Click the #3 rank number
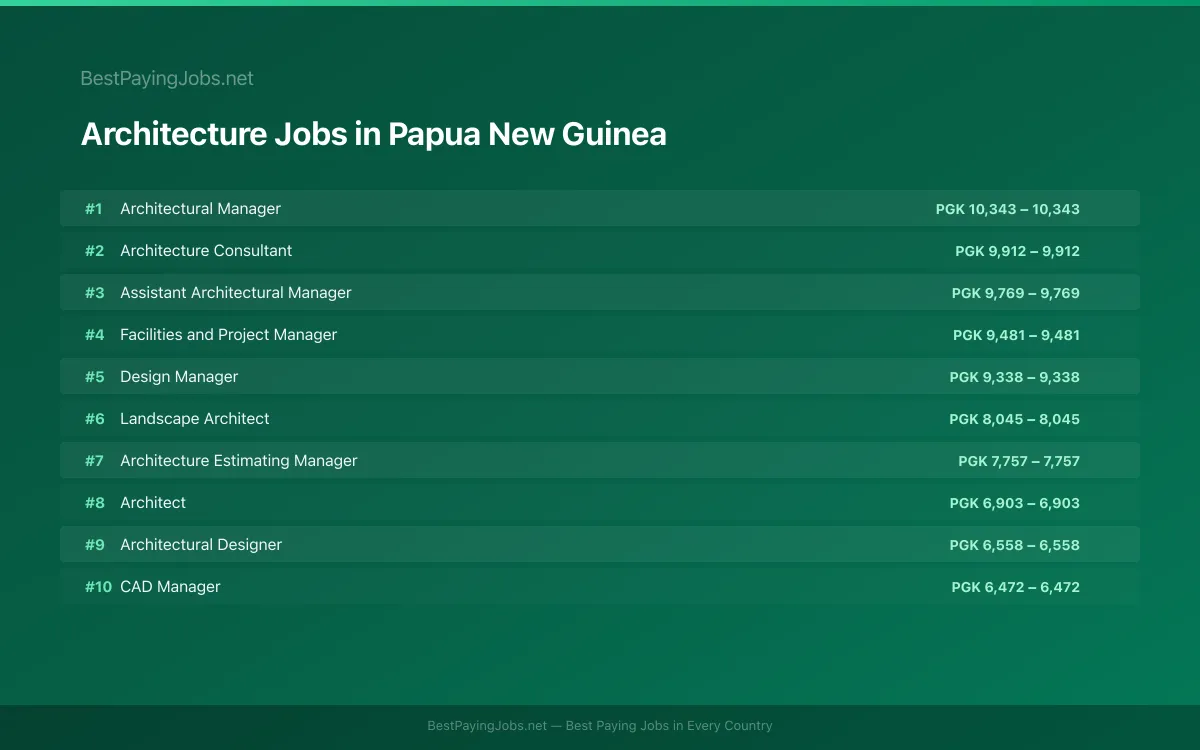 pyautogui.click(x=94, y=293)
